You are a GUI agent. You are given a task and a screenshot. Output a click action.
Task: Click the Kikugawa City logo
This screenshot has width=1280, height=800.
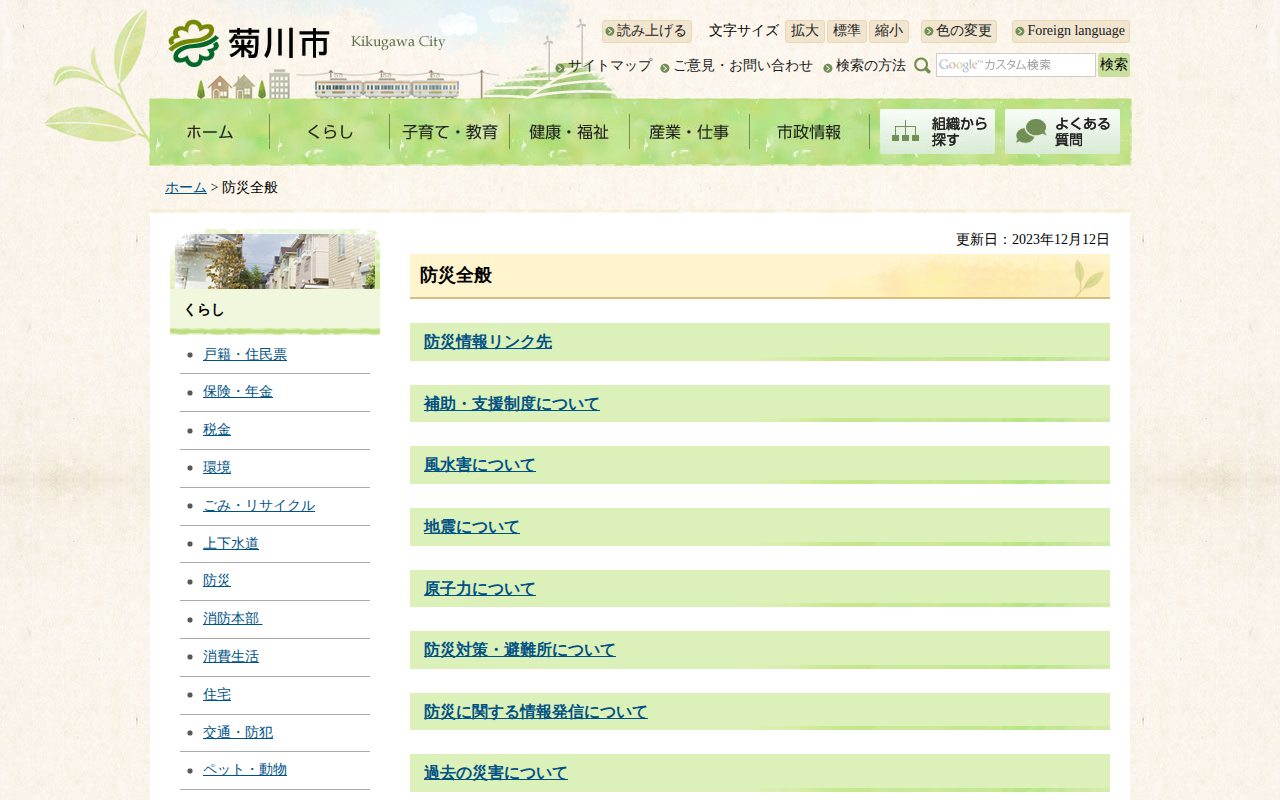[250, 43]
